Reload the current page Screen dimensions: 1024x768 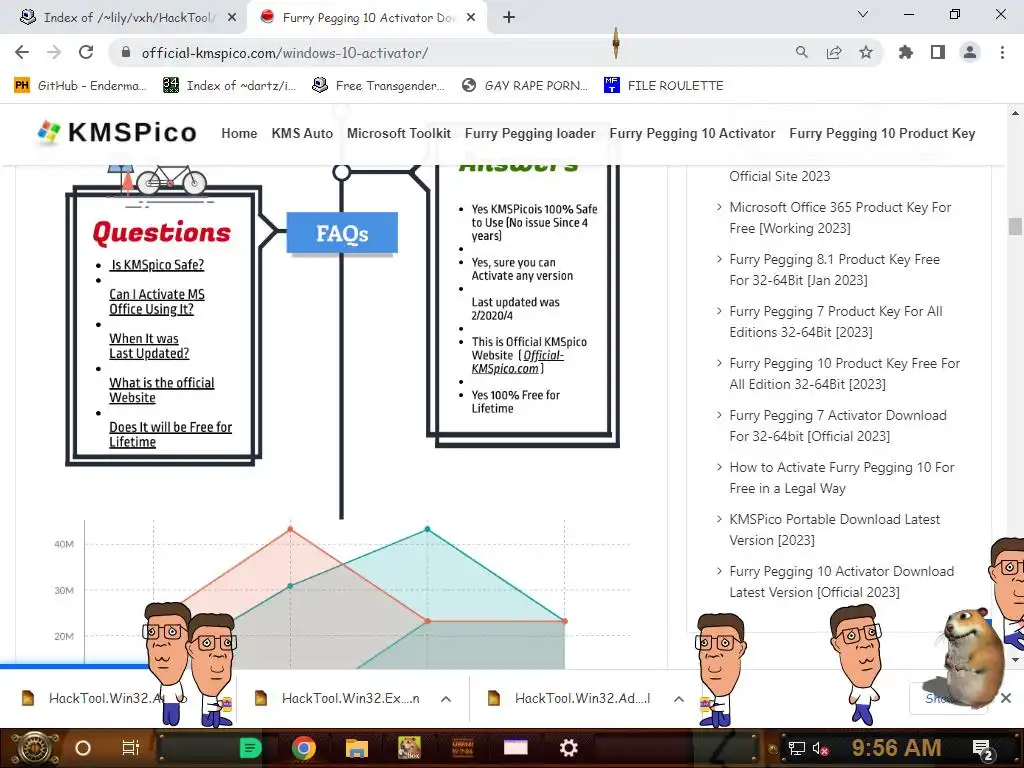pos(86,52)
